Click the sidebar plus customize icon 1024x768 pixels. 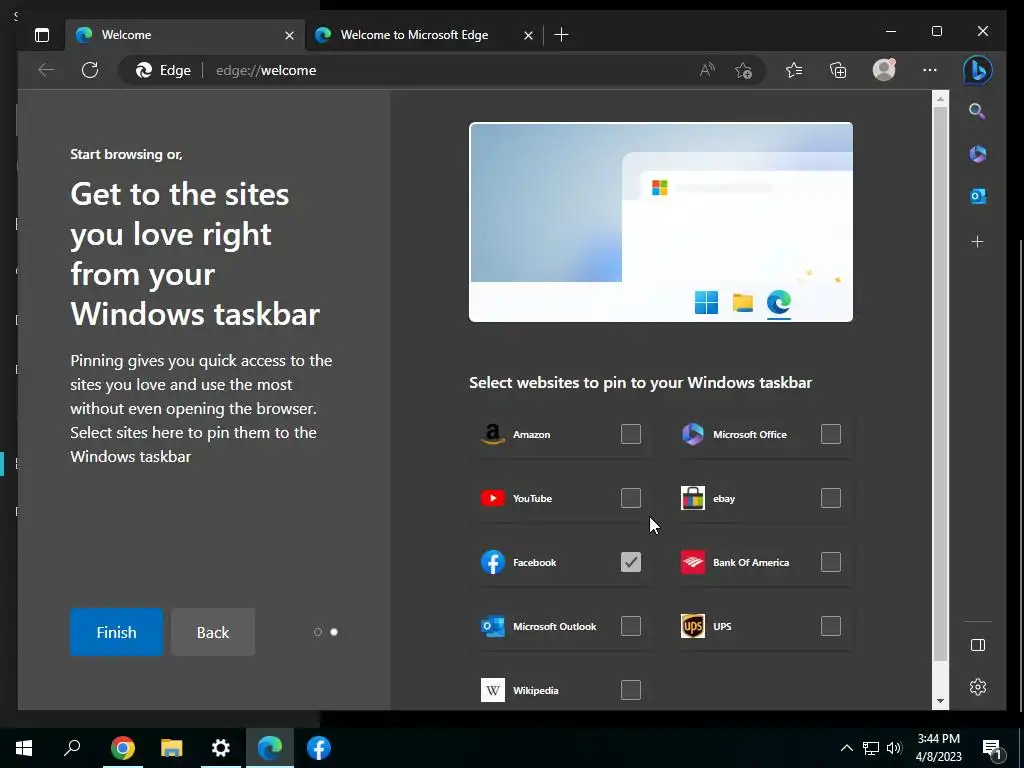click(x=978, y=242)
